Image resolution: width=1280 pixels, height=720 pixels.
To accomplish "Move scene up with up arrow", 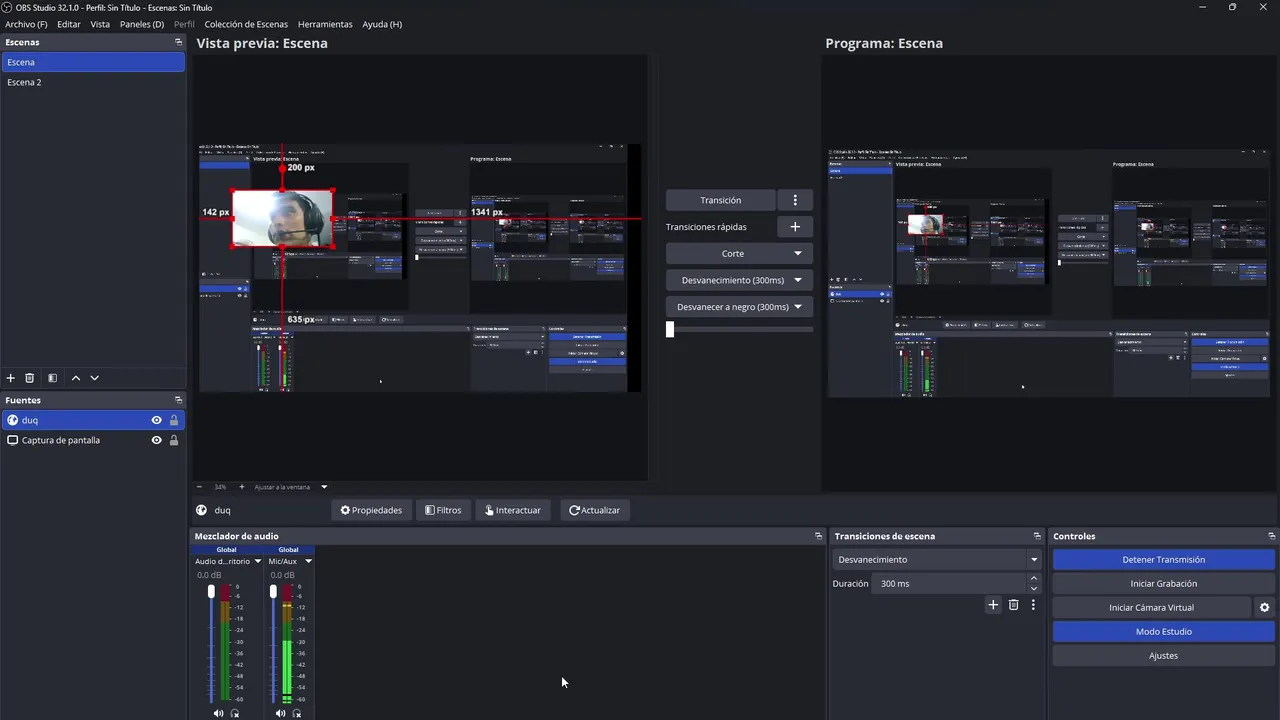I will [76, 378].
